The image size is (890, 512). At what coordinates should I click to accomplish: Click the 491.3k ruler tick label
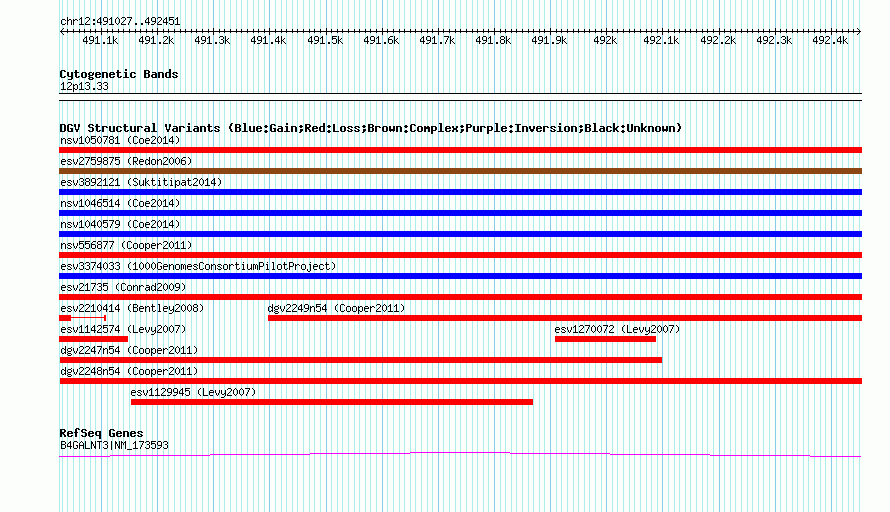212,40
